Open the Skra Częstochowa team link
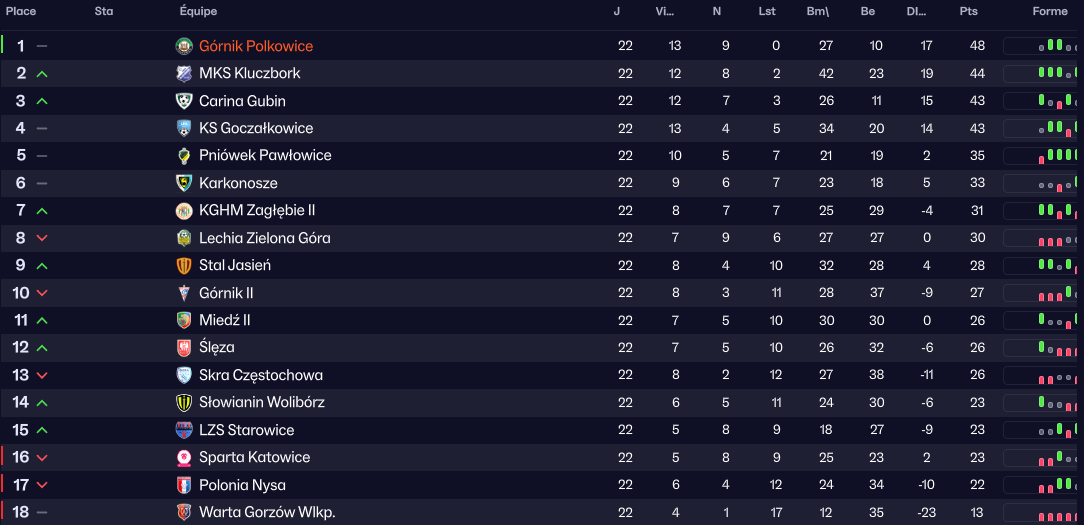1084x525 pixels. click(261, 375)
